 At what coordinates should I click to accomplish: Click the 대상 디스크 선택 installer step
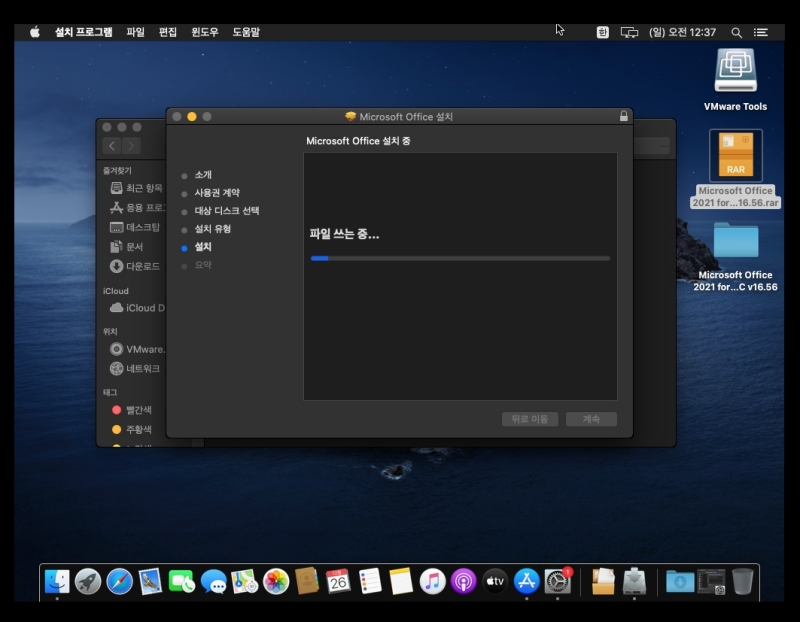click(227, 211)
